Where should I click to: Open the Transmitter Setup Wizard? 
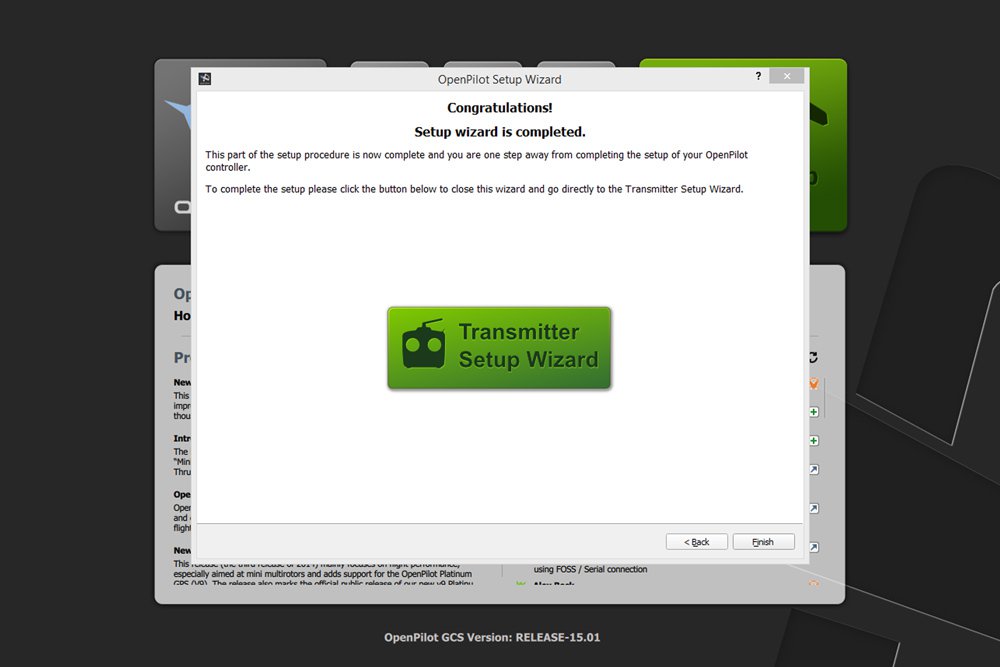coord(499,348)
